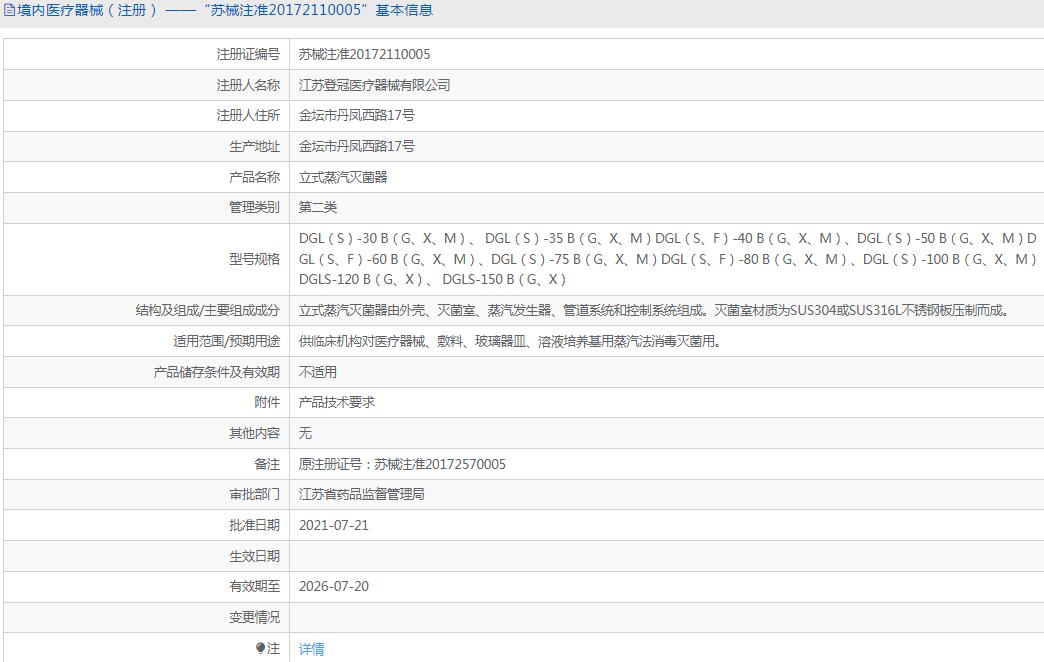Click registrant name 江苏登冠医疗器械有限公司

point(374,85)
